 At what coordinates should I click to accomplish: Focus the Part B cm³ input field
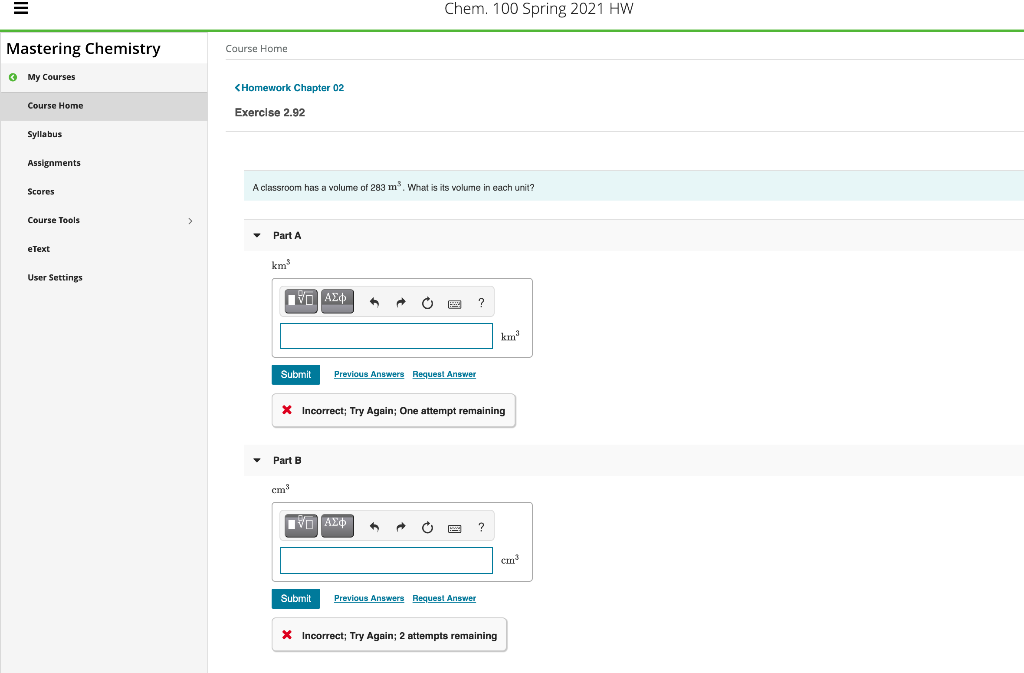coord(387,561)
